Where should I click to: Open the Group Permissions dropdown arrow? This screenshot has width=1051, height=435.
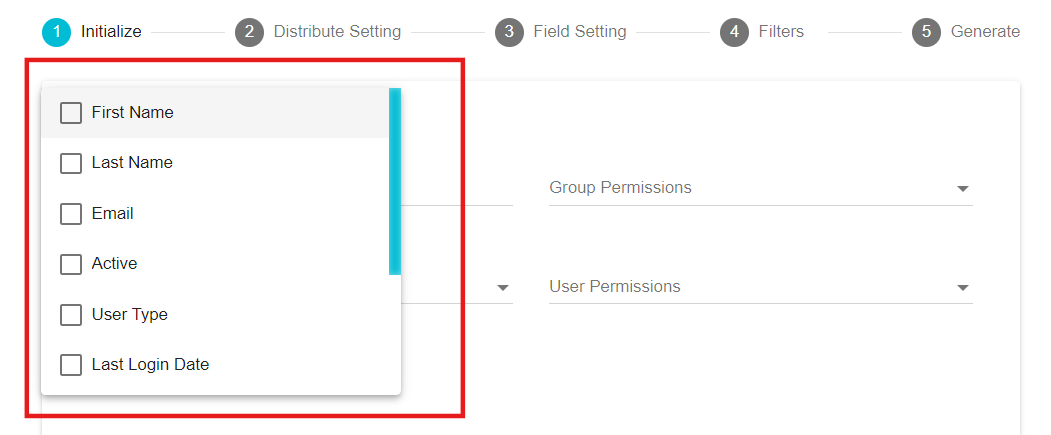point(963,189)
